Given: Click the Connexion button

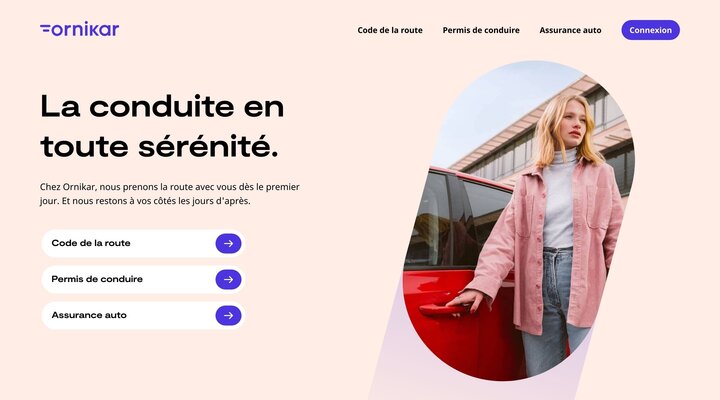Looking at the screenshot, I should pyautogui.click(x=650, y=30).
